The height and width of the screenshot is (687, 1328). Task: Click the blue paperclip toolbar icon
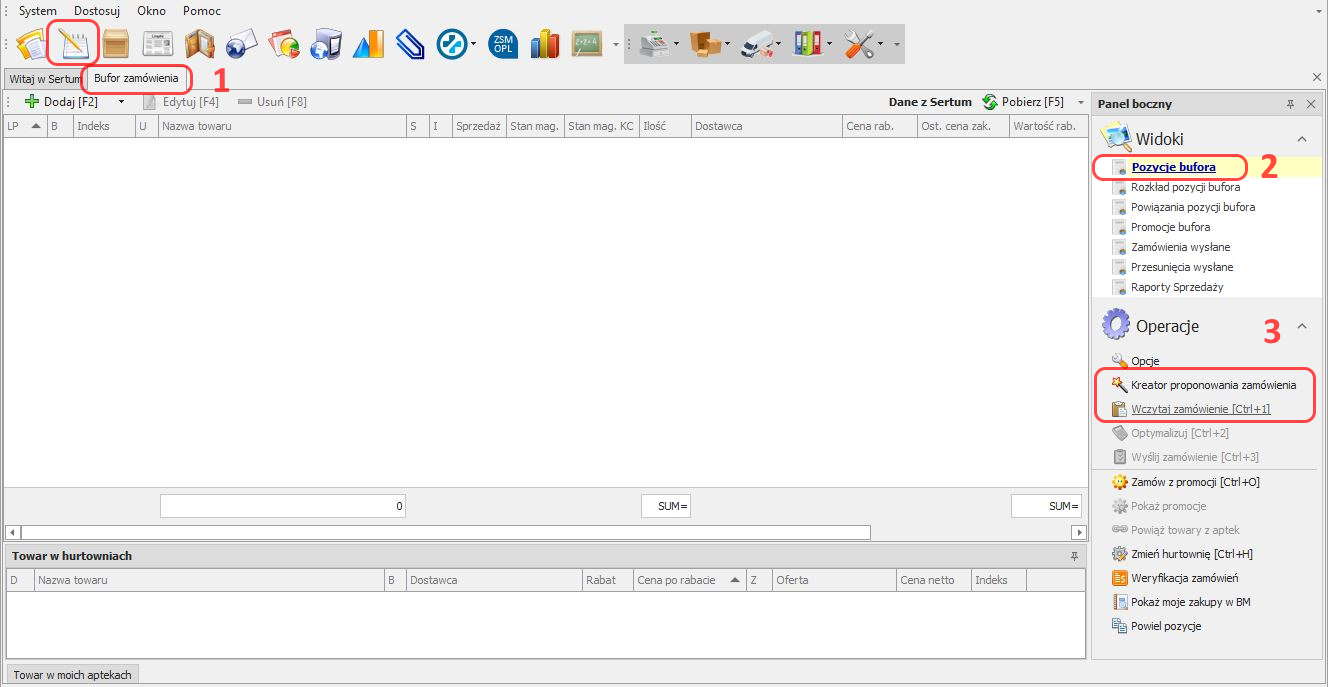click(x=410, y=44)
